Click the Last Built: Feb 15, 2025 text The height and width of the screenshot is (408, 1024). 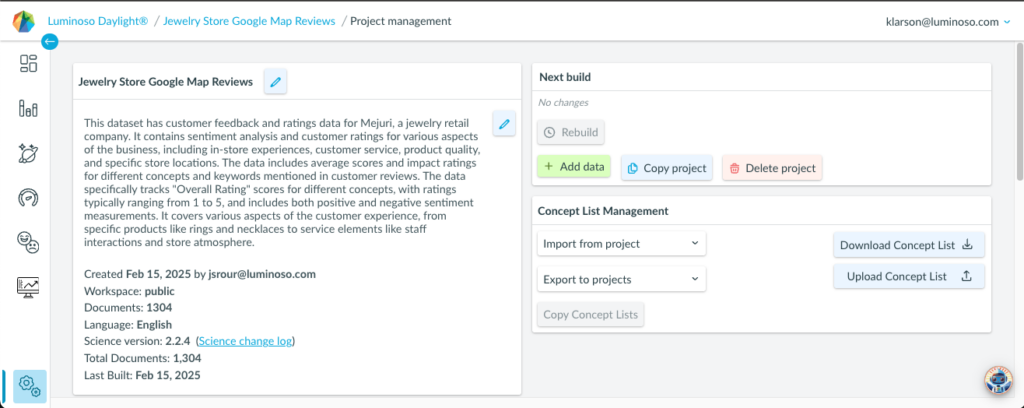[142, 375]
